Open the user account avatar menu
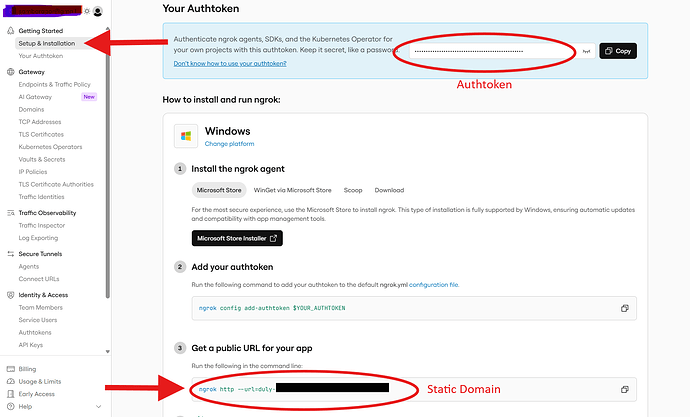Viewport: 690px width, 417px height. (x=98, y=11)
